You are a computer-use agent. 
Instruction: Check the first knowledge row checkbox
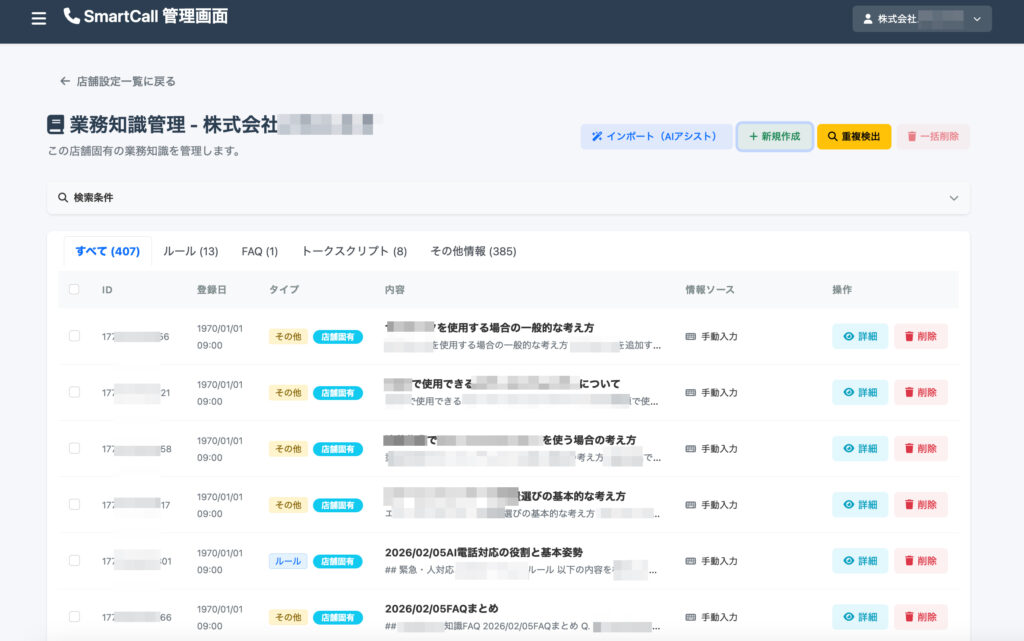(x=74, y=336)
